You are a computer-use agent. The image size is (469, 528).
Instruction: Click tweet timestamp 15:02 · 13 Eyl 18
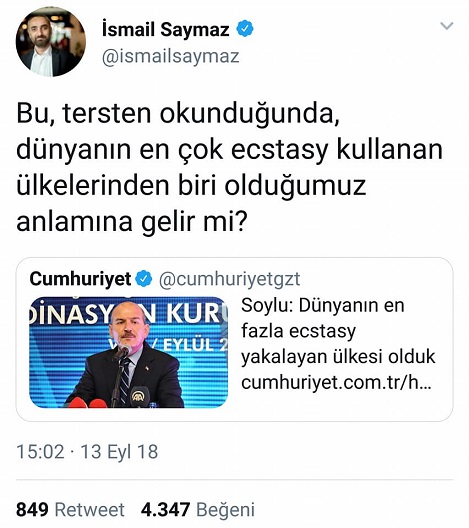tap(87, 452)
